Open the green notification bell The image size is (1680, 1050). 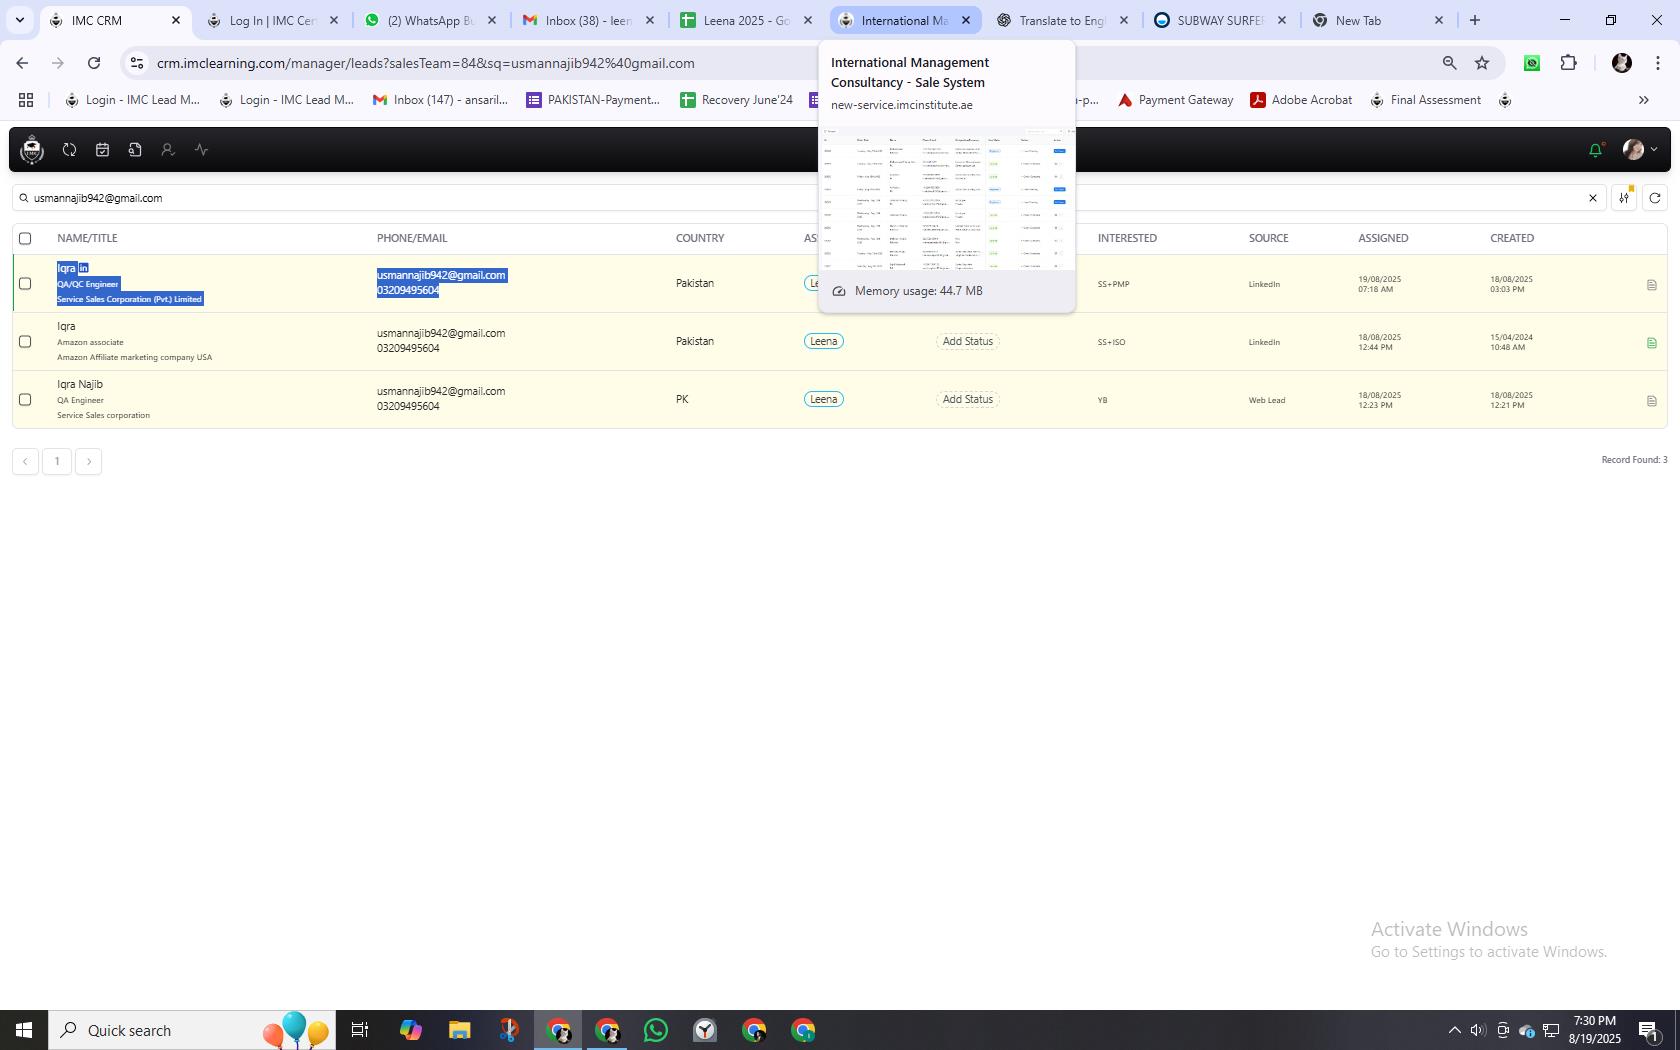[1595, 150]
